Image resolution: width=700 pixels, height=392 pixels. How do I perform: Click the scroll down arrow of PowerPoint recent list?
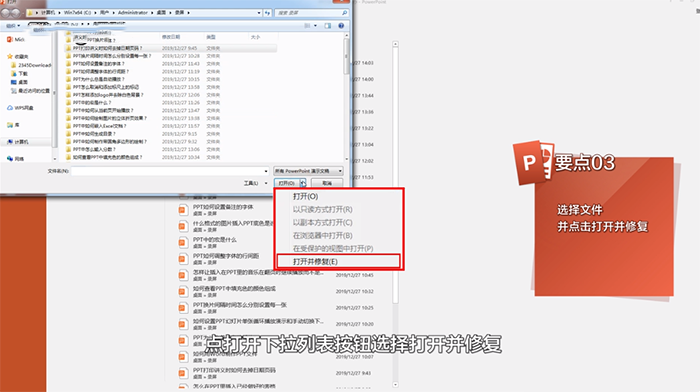[x=396, y=384]
